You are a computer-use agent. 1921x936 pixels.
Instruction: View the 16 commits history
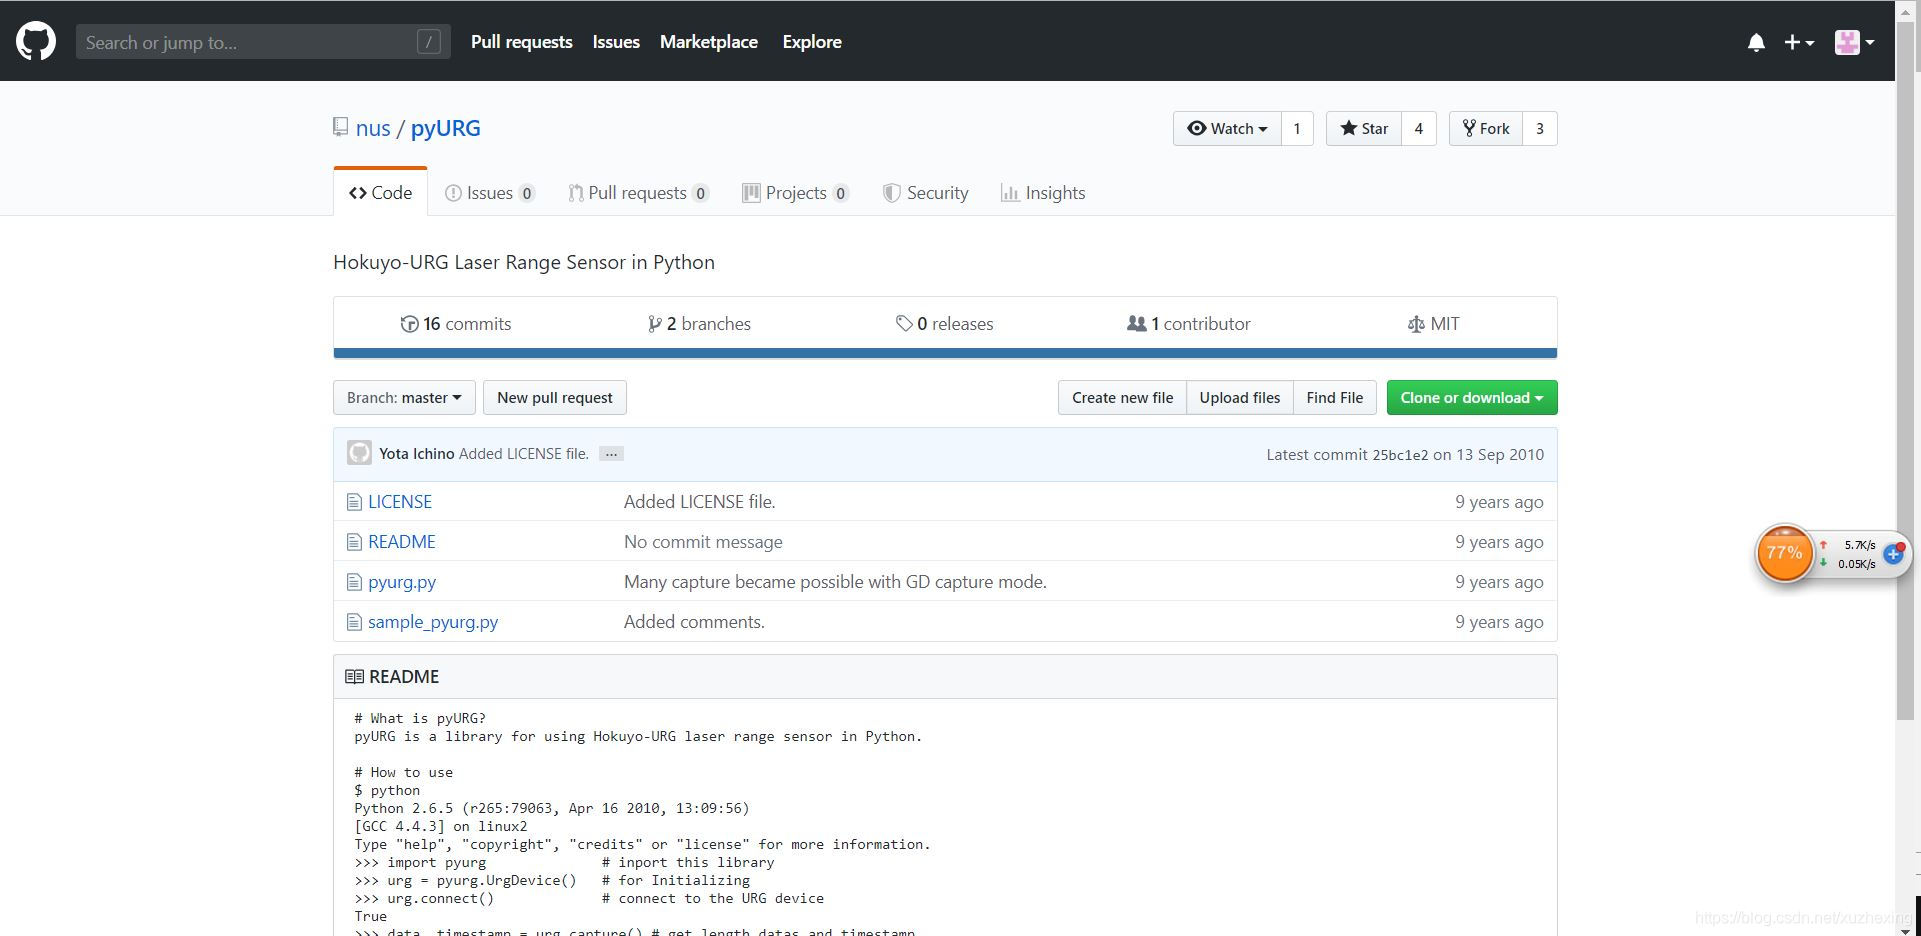point(456,324)
